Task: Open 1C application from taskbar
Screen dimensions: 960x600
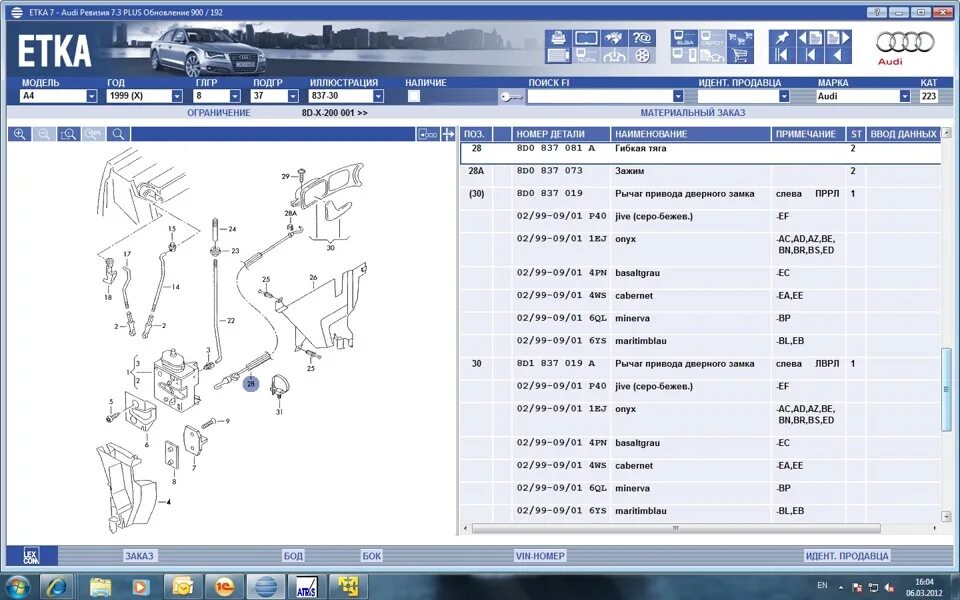Action: coord(224,587)
